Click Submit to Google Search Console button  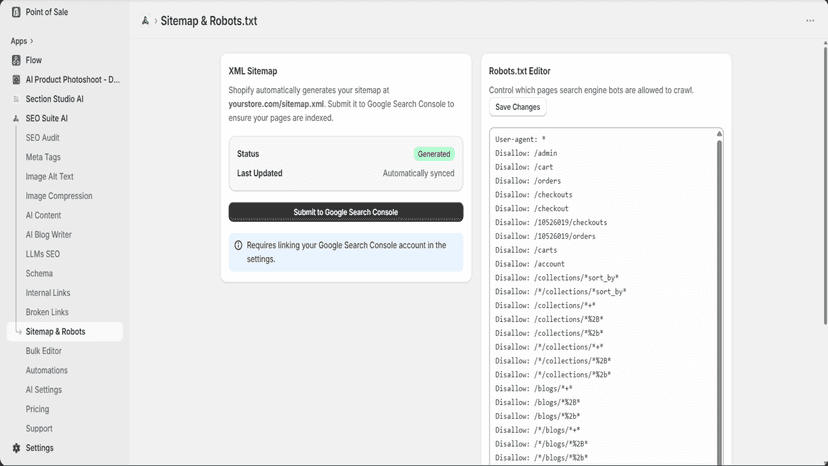(x=346, y=212)
